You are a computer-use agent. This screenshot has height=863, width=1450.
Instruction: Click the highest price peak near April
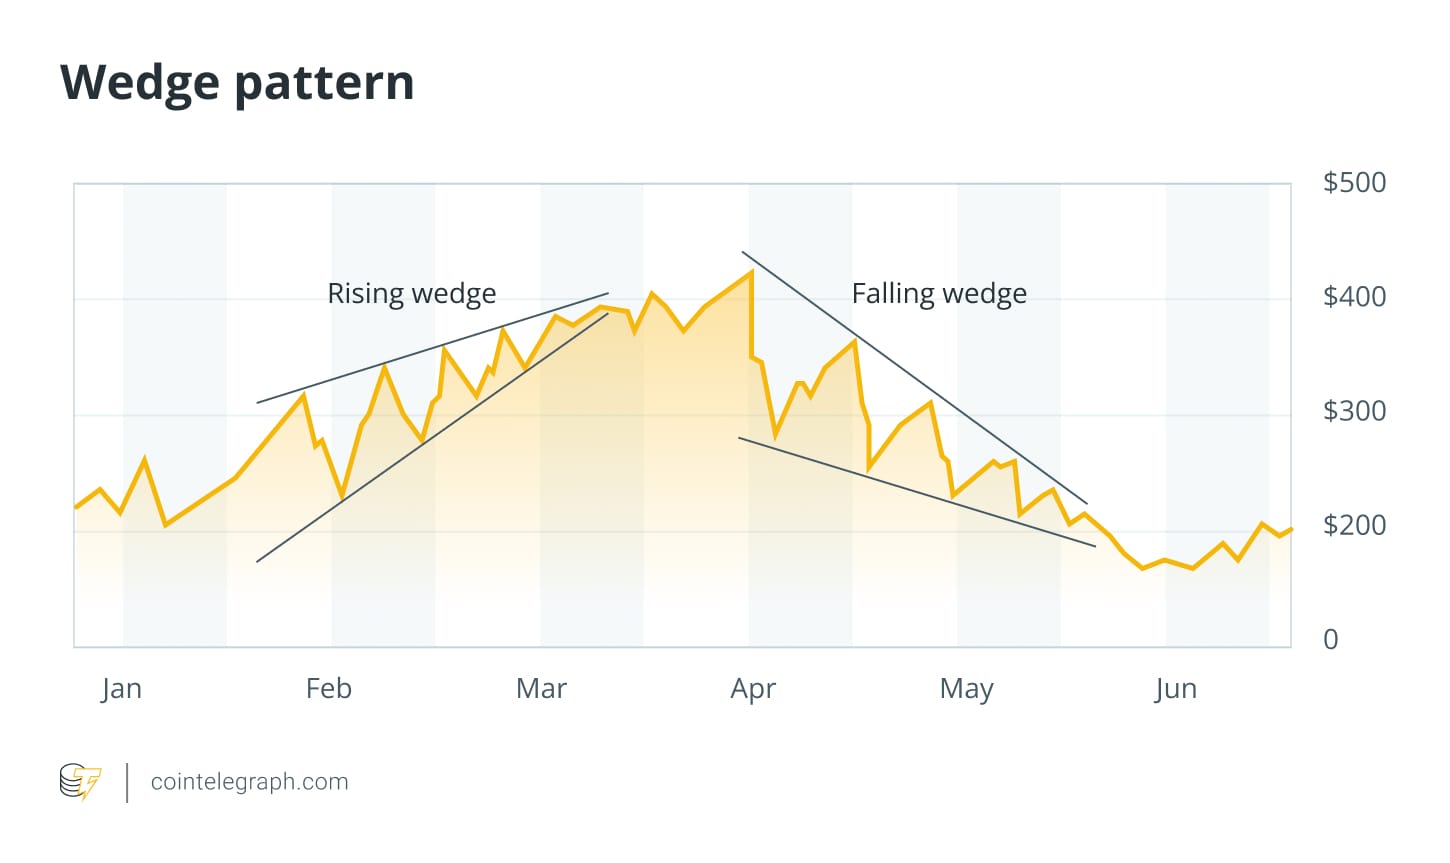750,272
